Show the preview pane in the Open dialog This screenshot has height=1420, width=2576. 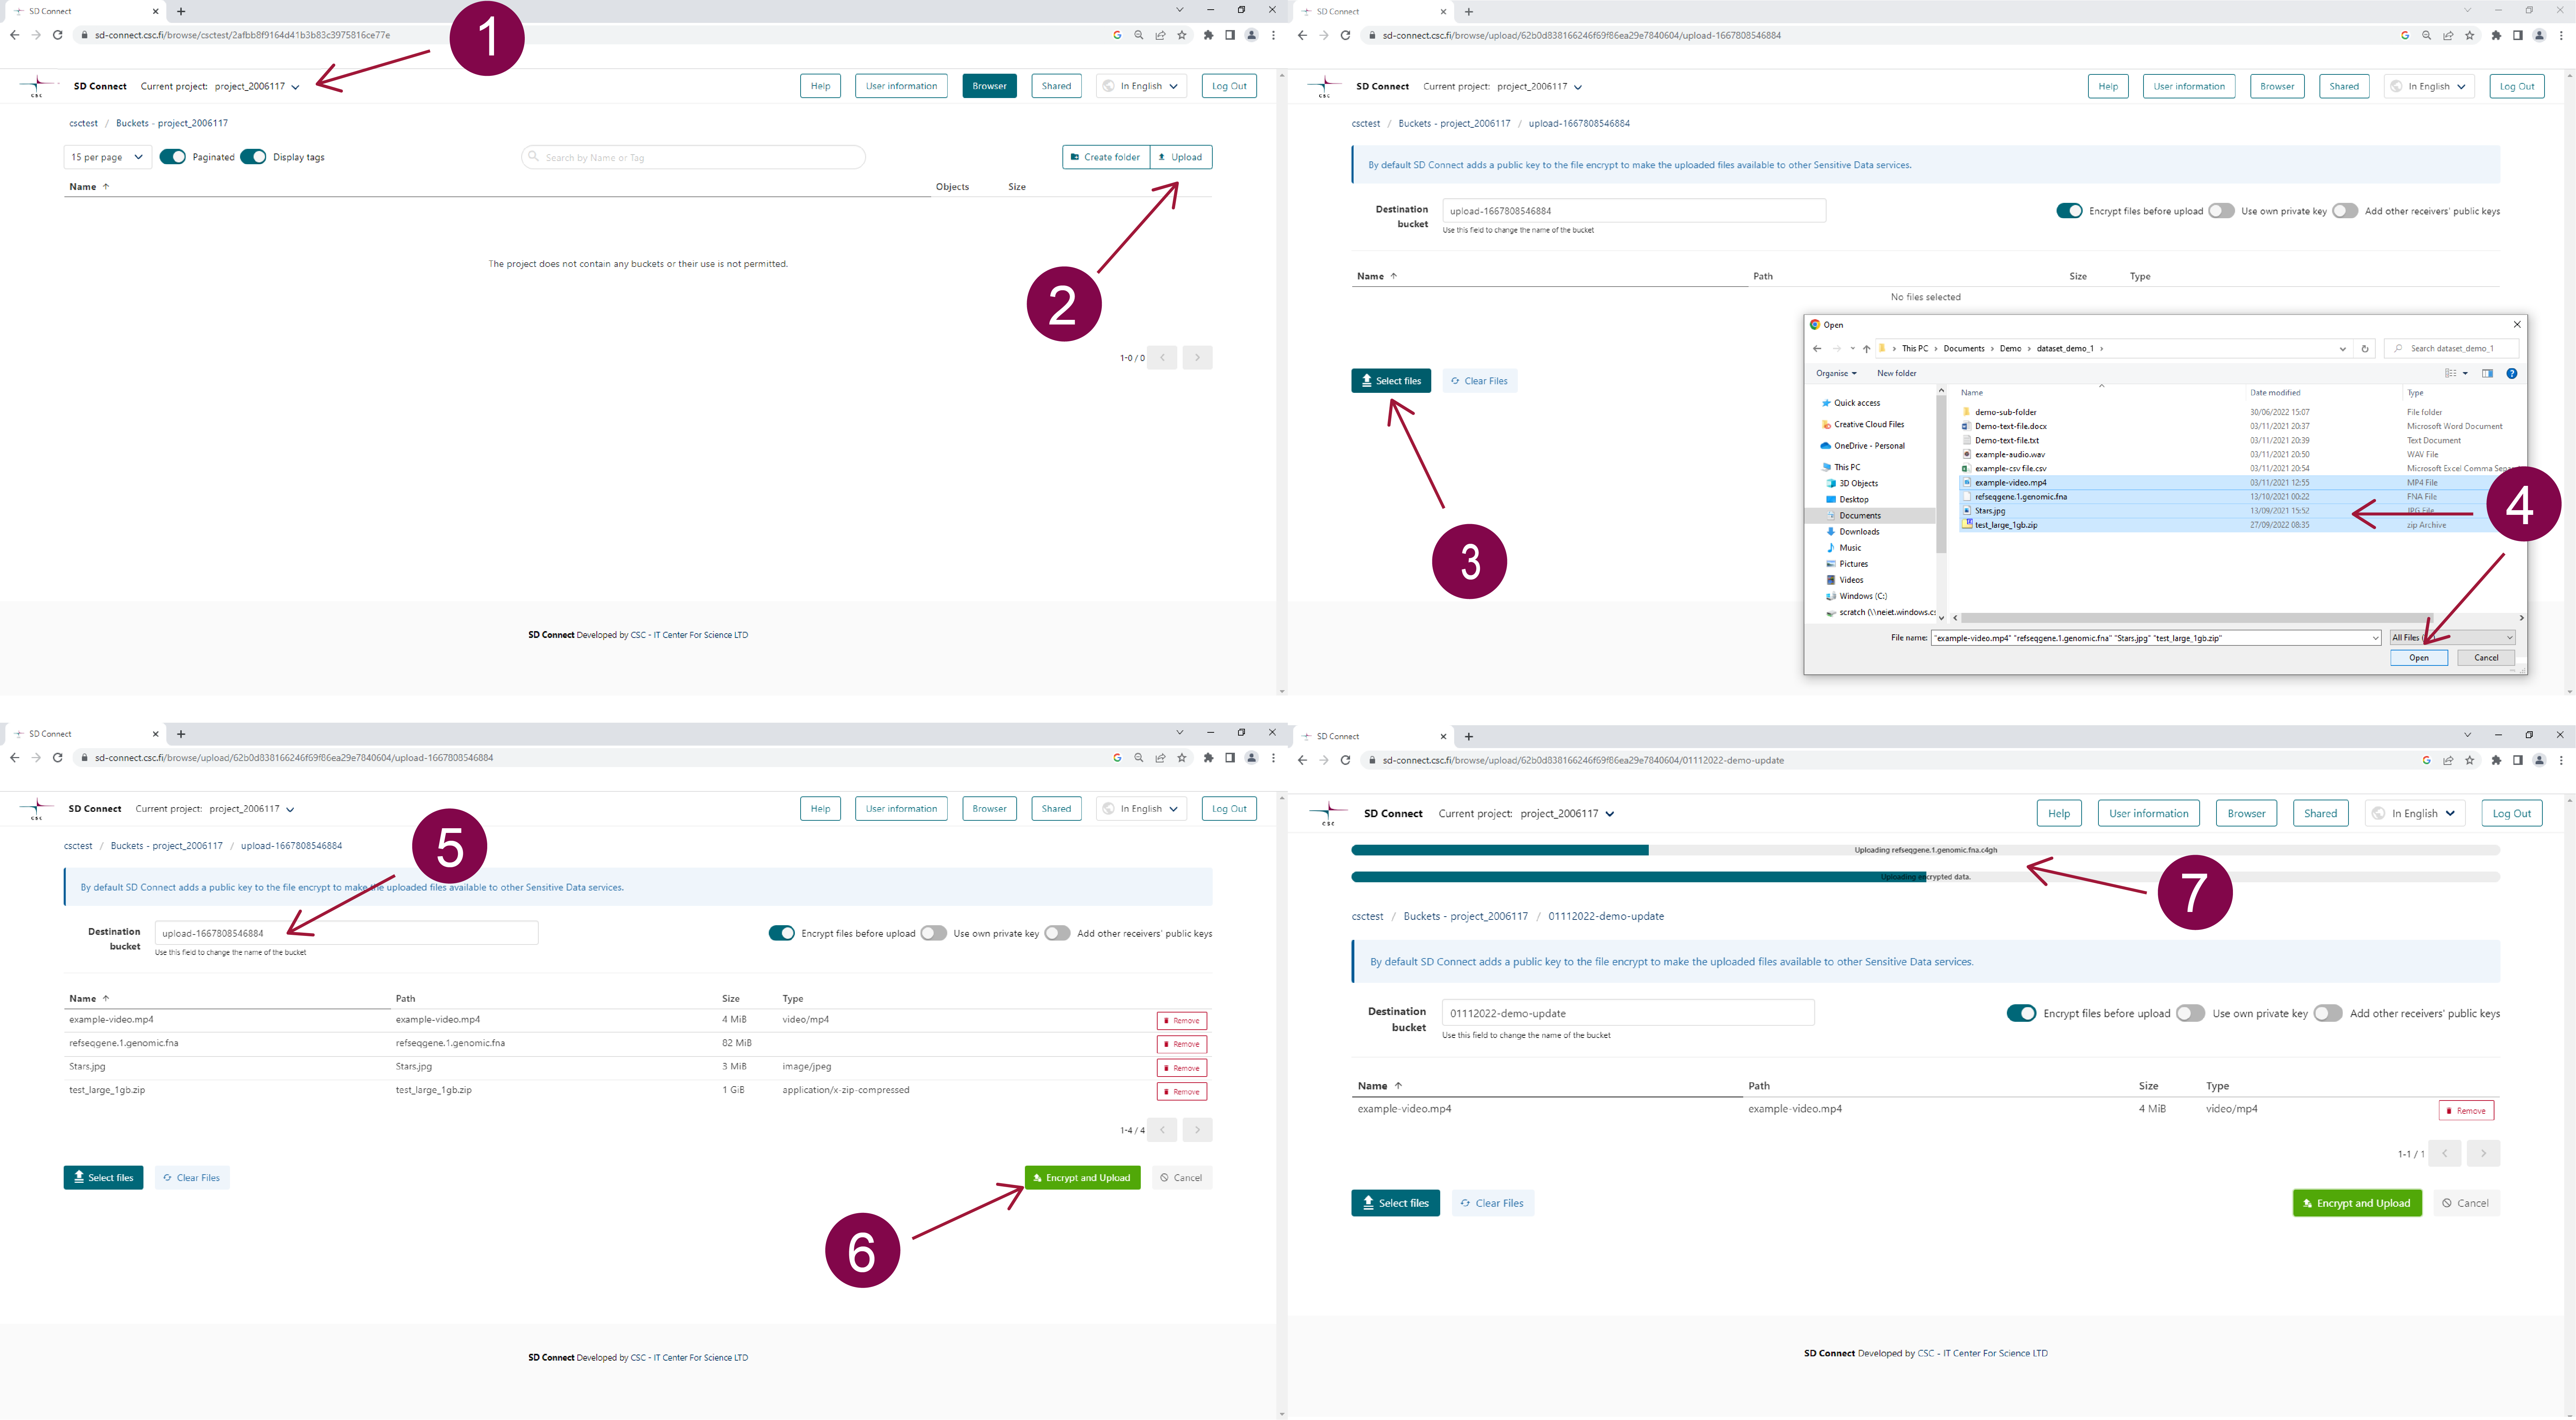[x=2487, y=373]
